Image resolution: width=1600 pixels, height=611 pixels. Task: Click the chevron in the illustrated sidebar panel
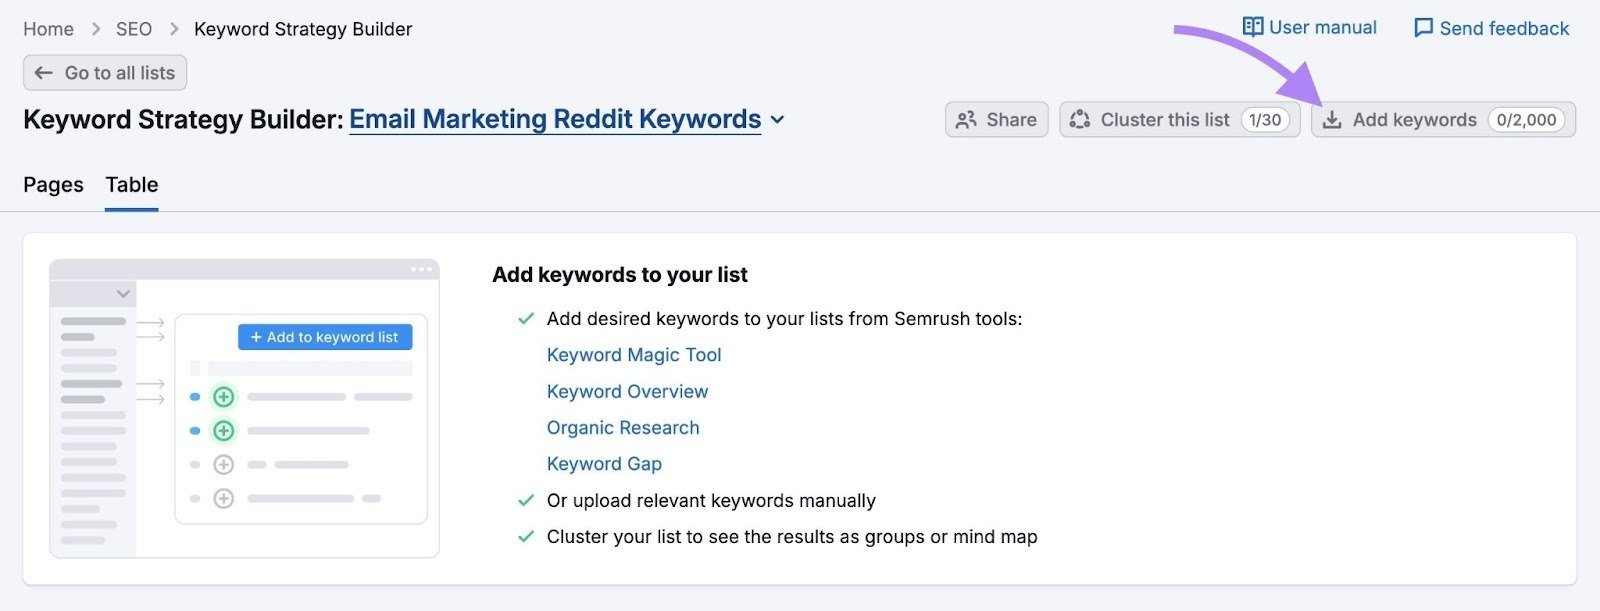click(122, 293)
